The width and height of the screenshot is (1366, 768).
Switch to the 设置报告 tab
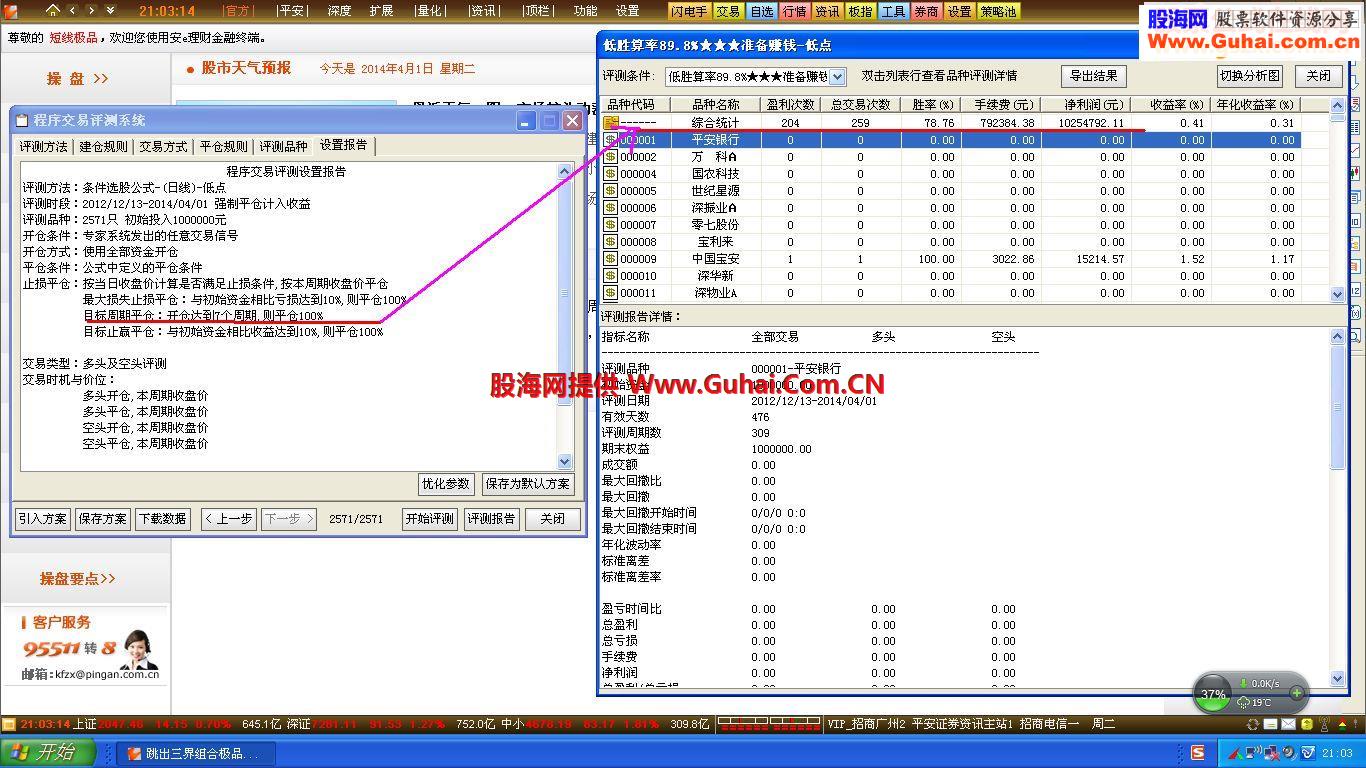coord(344,145)
